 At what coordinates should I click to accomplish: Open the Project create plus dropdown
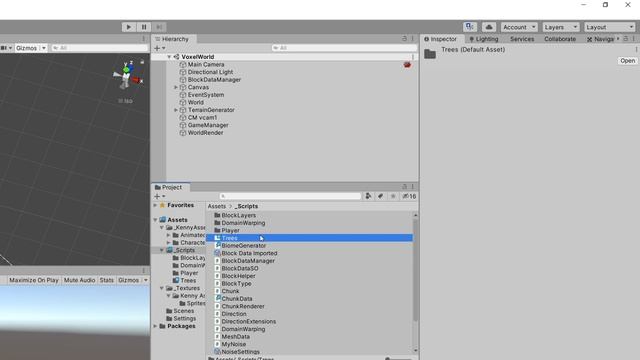[159, 196]
